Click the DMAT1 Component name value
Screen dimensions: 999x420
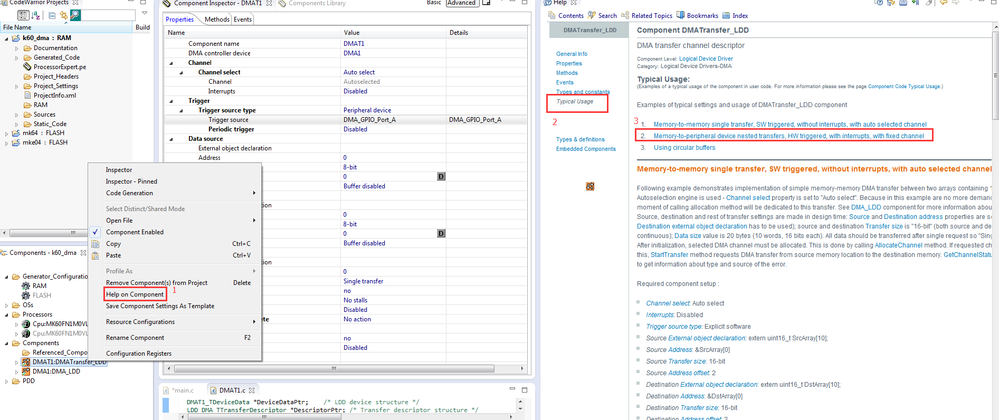(x=354, y=43)
